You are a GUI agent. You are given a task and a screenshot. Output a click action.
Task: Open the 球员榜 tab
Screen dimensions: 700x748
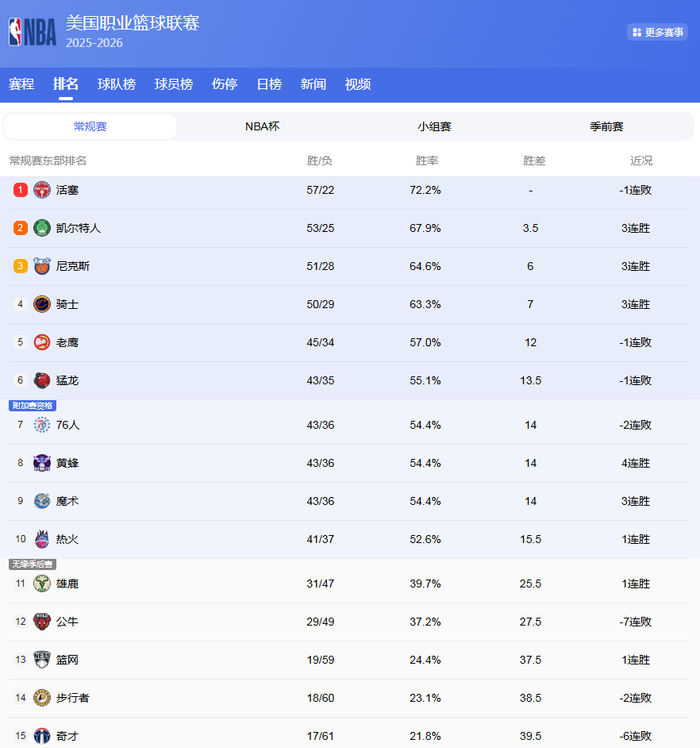[174, 84]
